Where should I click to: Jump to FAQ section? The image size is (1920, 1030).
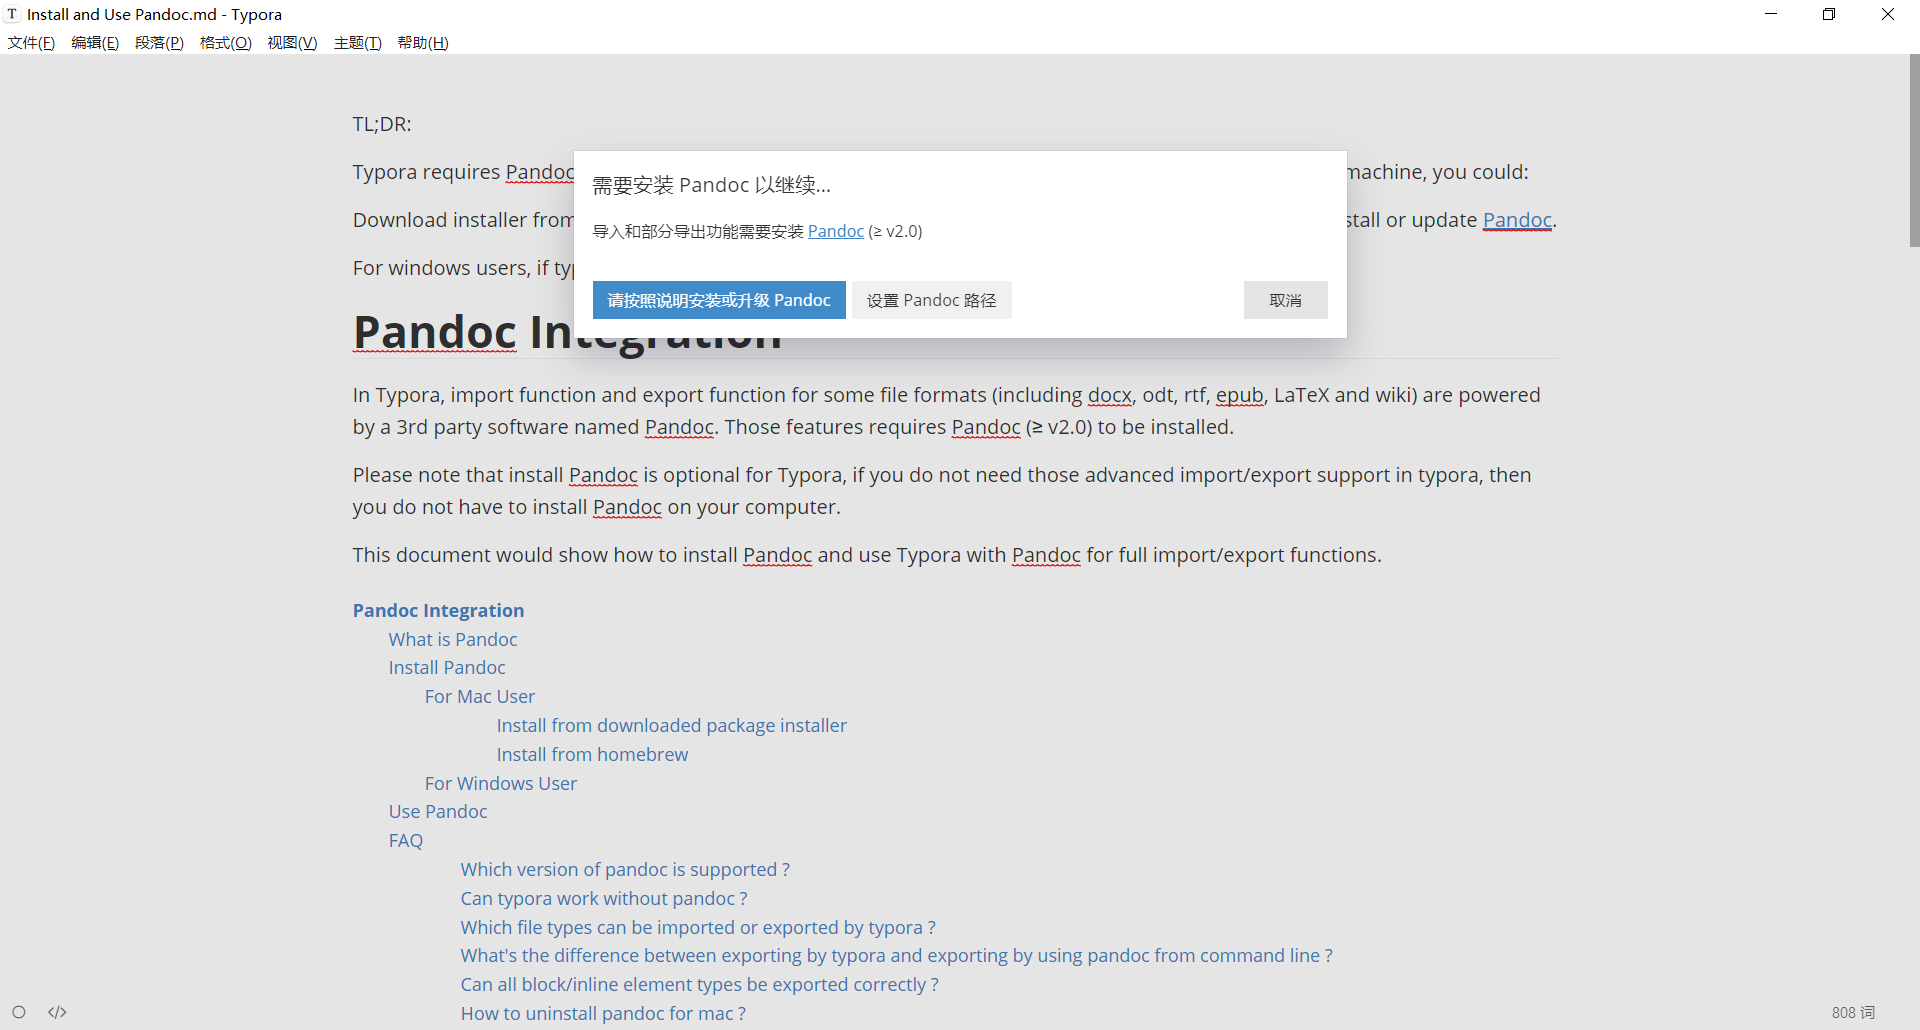click(x=406, y=840)
